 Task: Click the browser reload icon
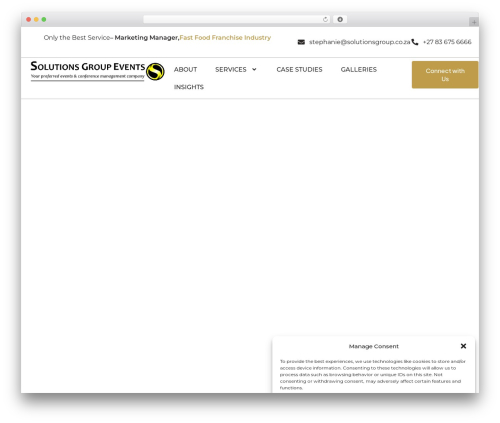[325, 19]
